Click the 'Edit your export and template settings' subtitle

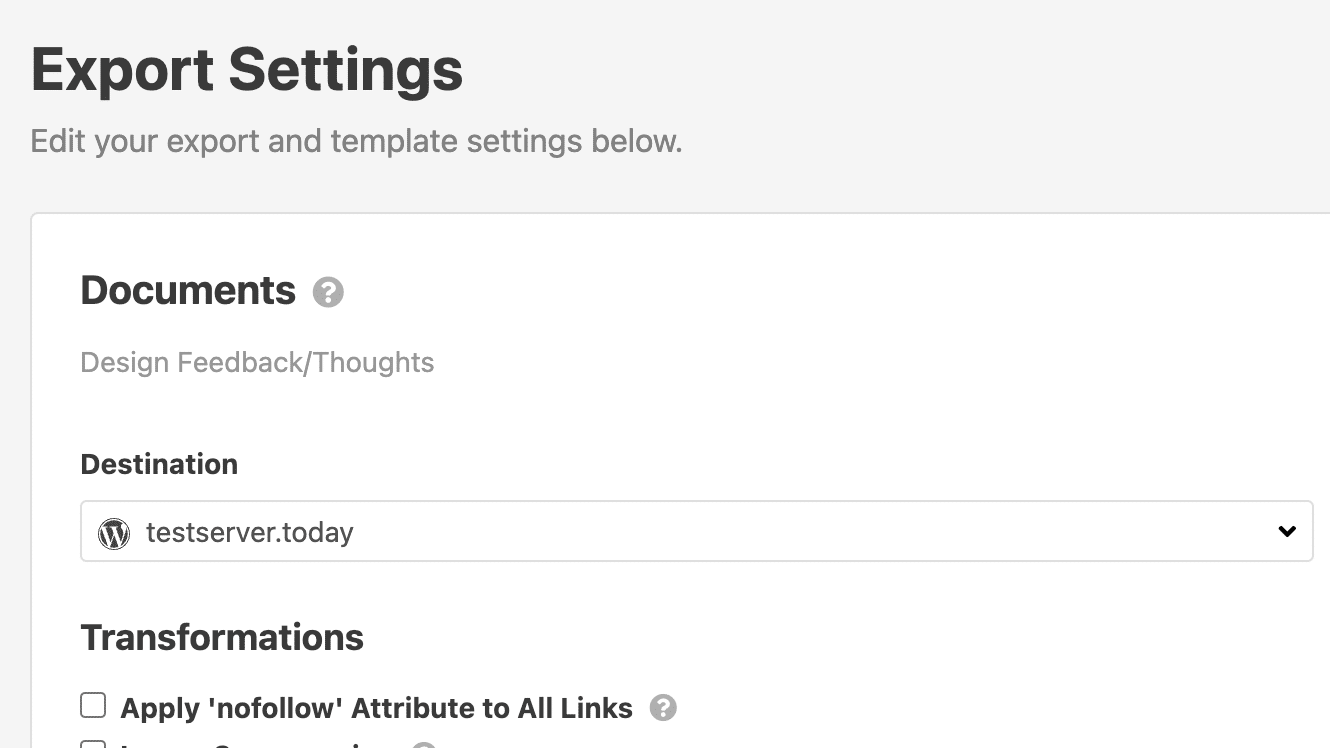tap(356, 141)
